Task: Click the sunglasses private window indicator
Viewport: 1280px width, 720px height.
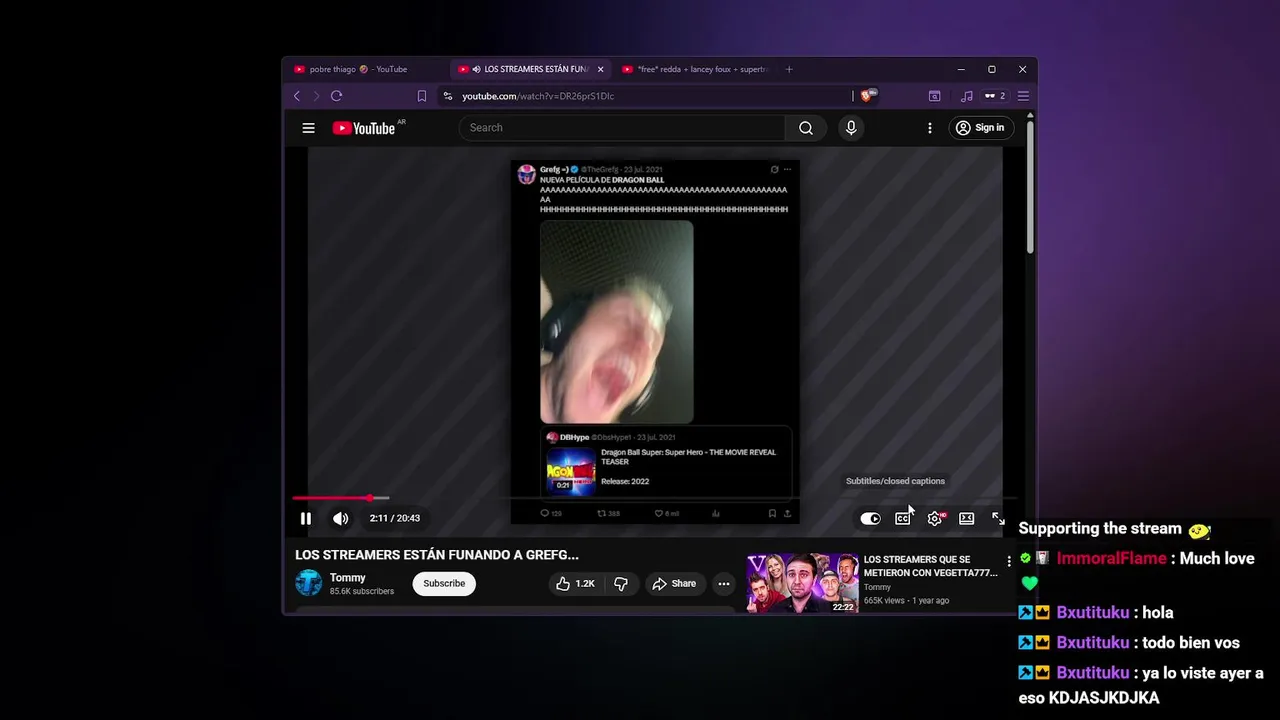Action: pos(994,96)
